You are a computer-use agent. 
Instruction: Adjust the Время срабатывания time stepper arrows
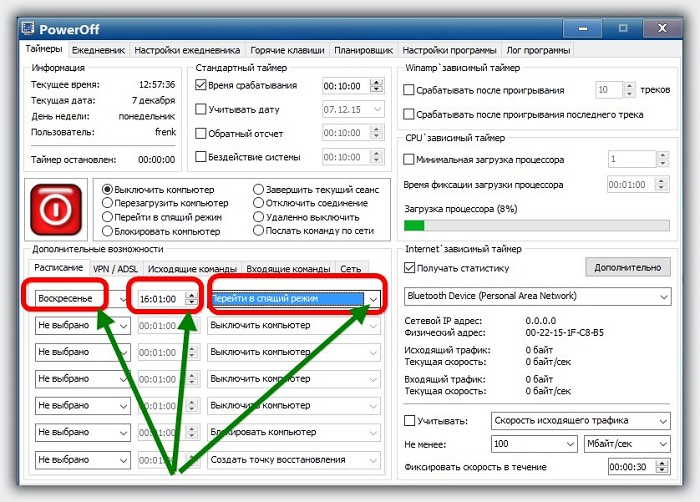376,86
